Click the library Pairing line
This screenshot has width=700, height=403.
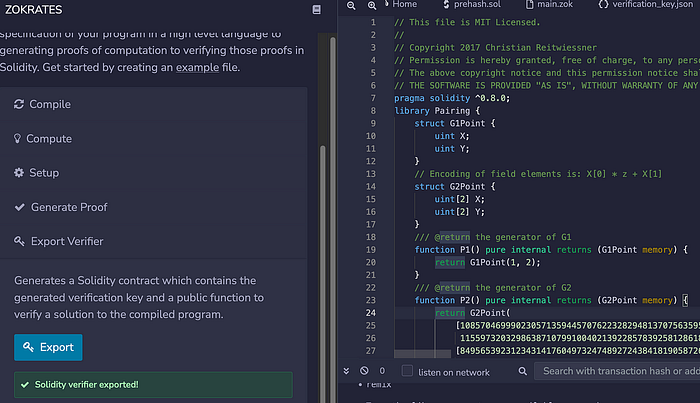437,111
